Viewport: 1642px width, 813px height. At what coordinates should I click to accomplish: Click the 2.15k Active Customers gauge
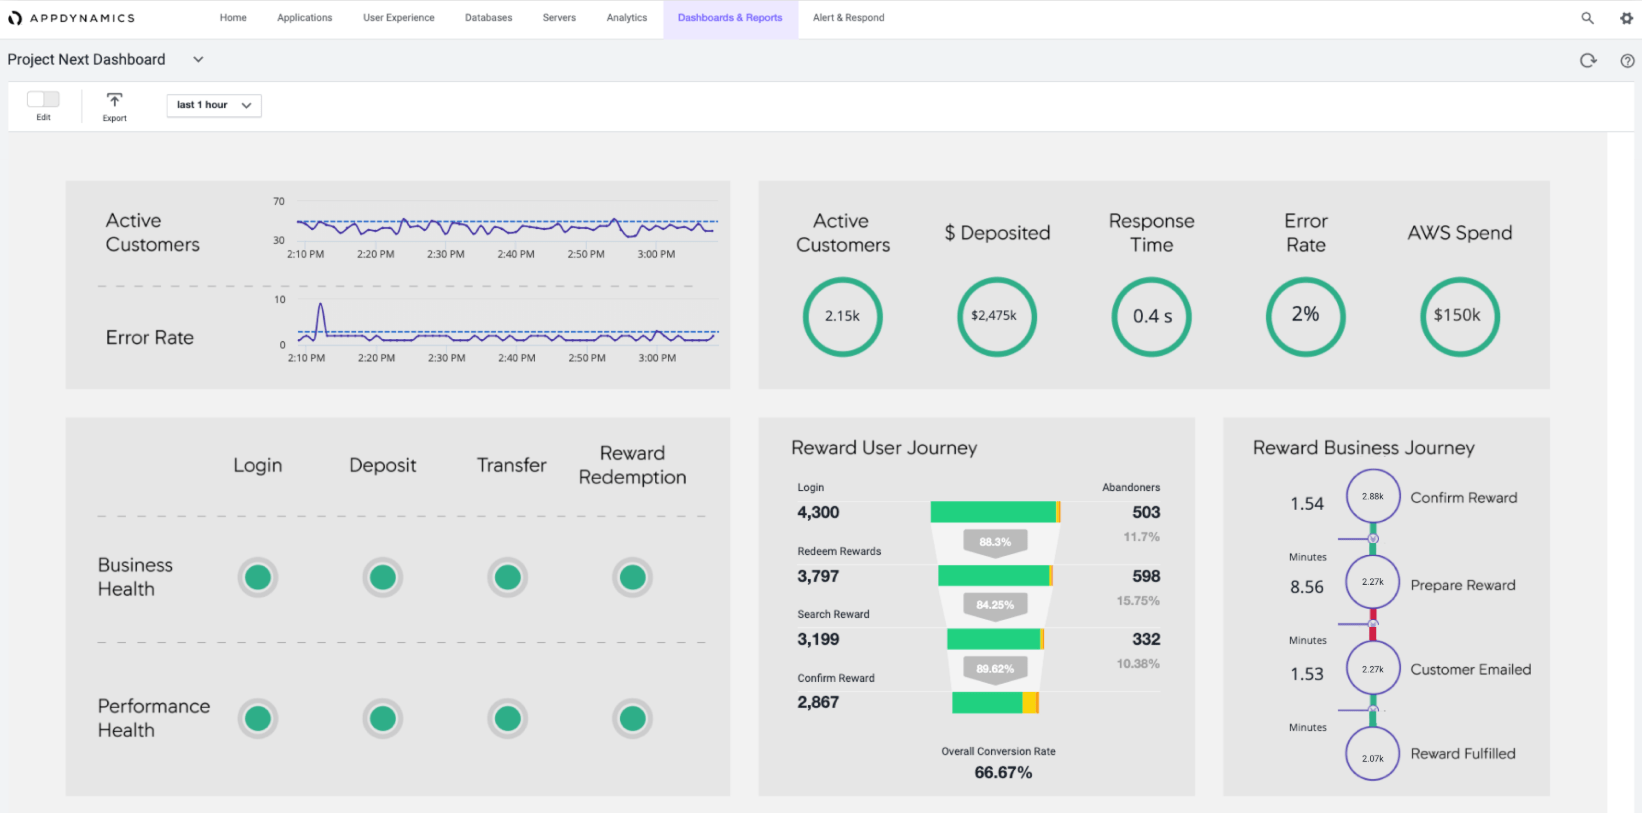point(842,316)
